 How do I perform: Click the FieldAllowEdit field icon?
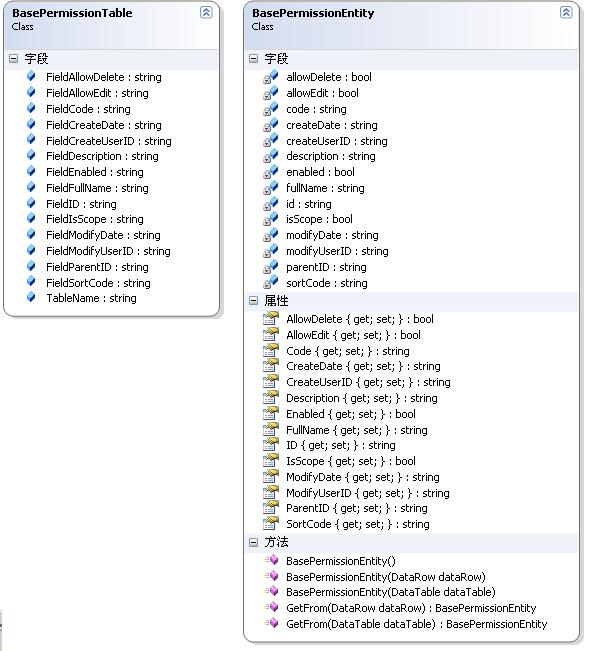[x=31, y=92]
